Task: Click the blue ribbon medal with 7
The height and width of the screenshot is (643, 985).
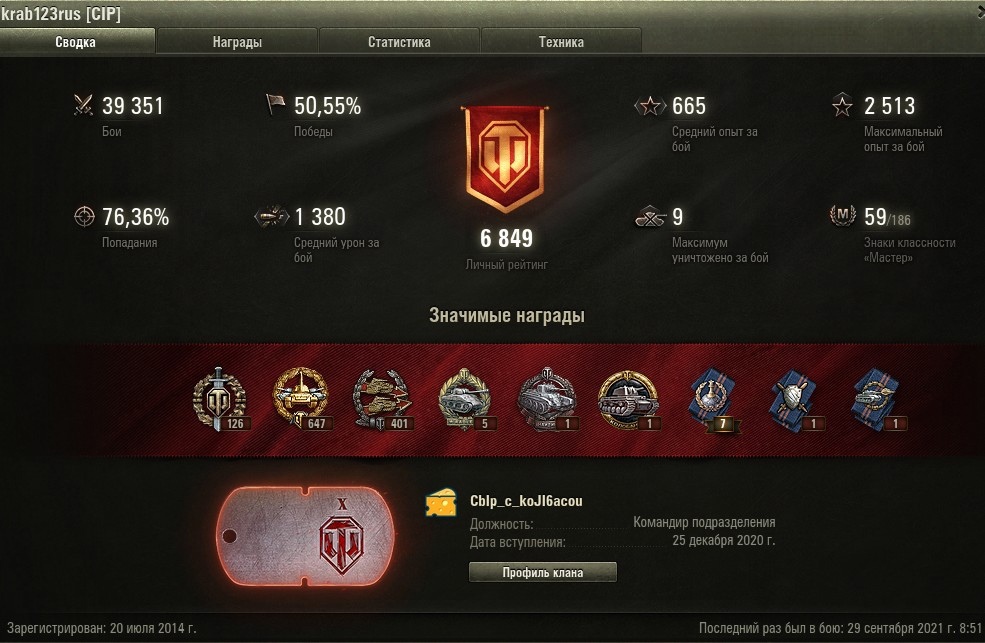Action: tap(712, 401)
